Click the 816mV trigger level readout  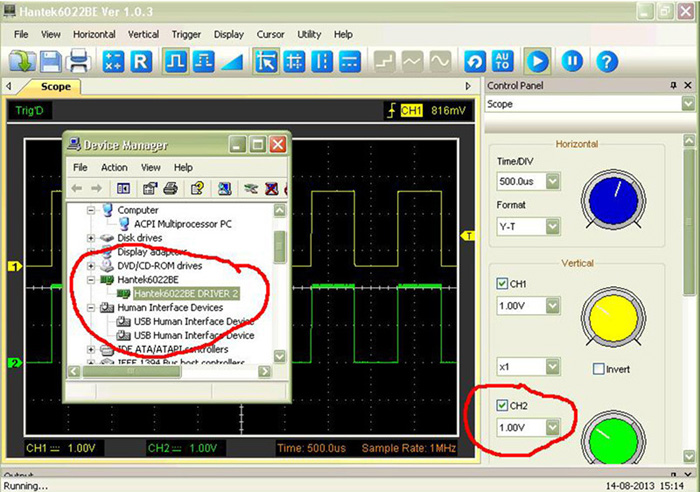[x=448, y=111]
